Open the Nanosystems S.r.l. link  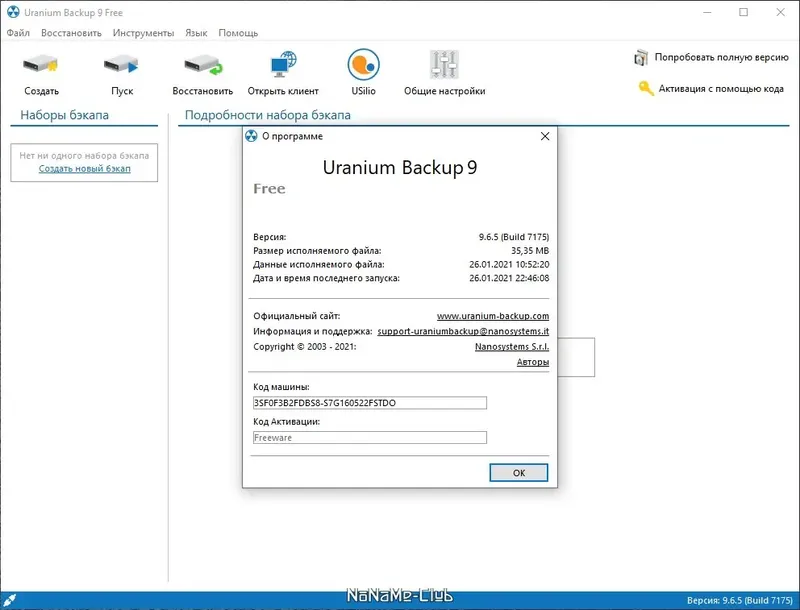(x=512, y=347)
